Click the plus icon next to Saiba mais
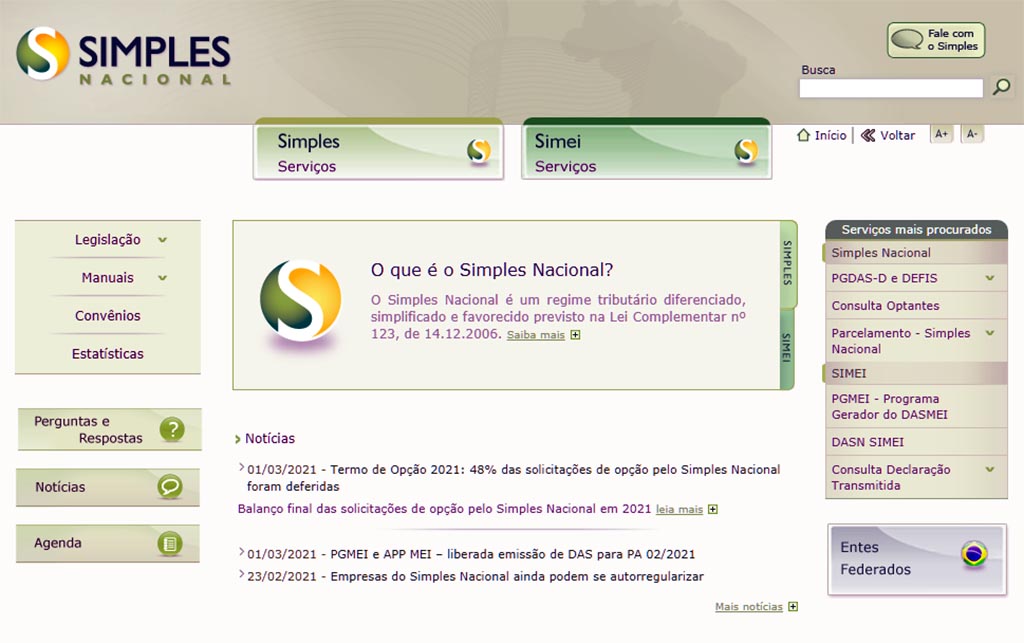Screen dimensions: 1024x643 (x=575, y=335)
